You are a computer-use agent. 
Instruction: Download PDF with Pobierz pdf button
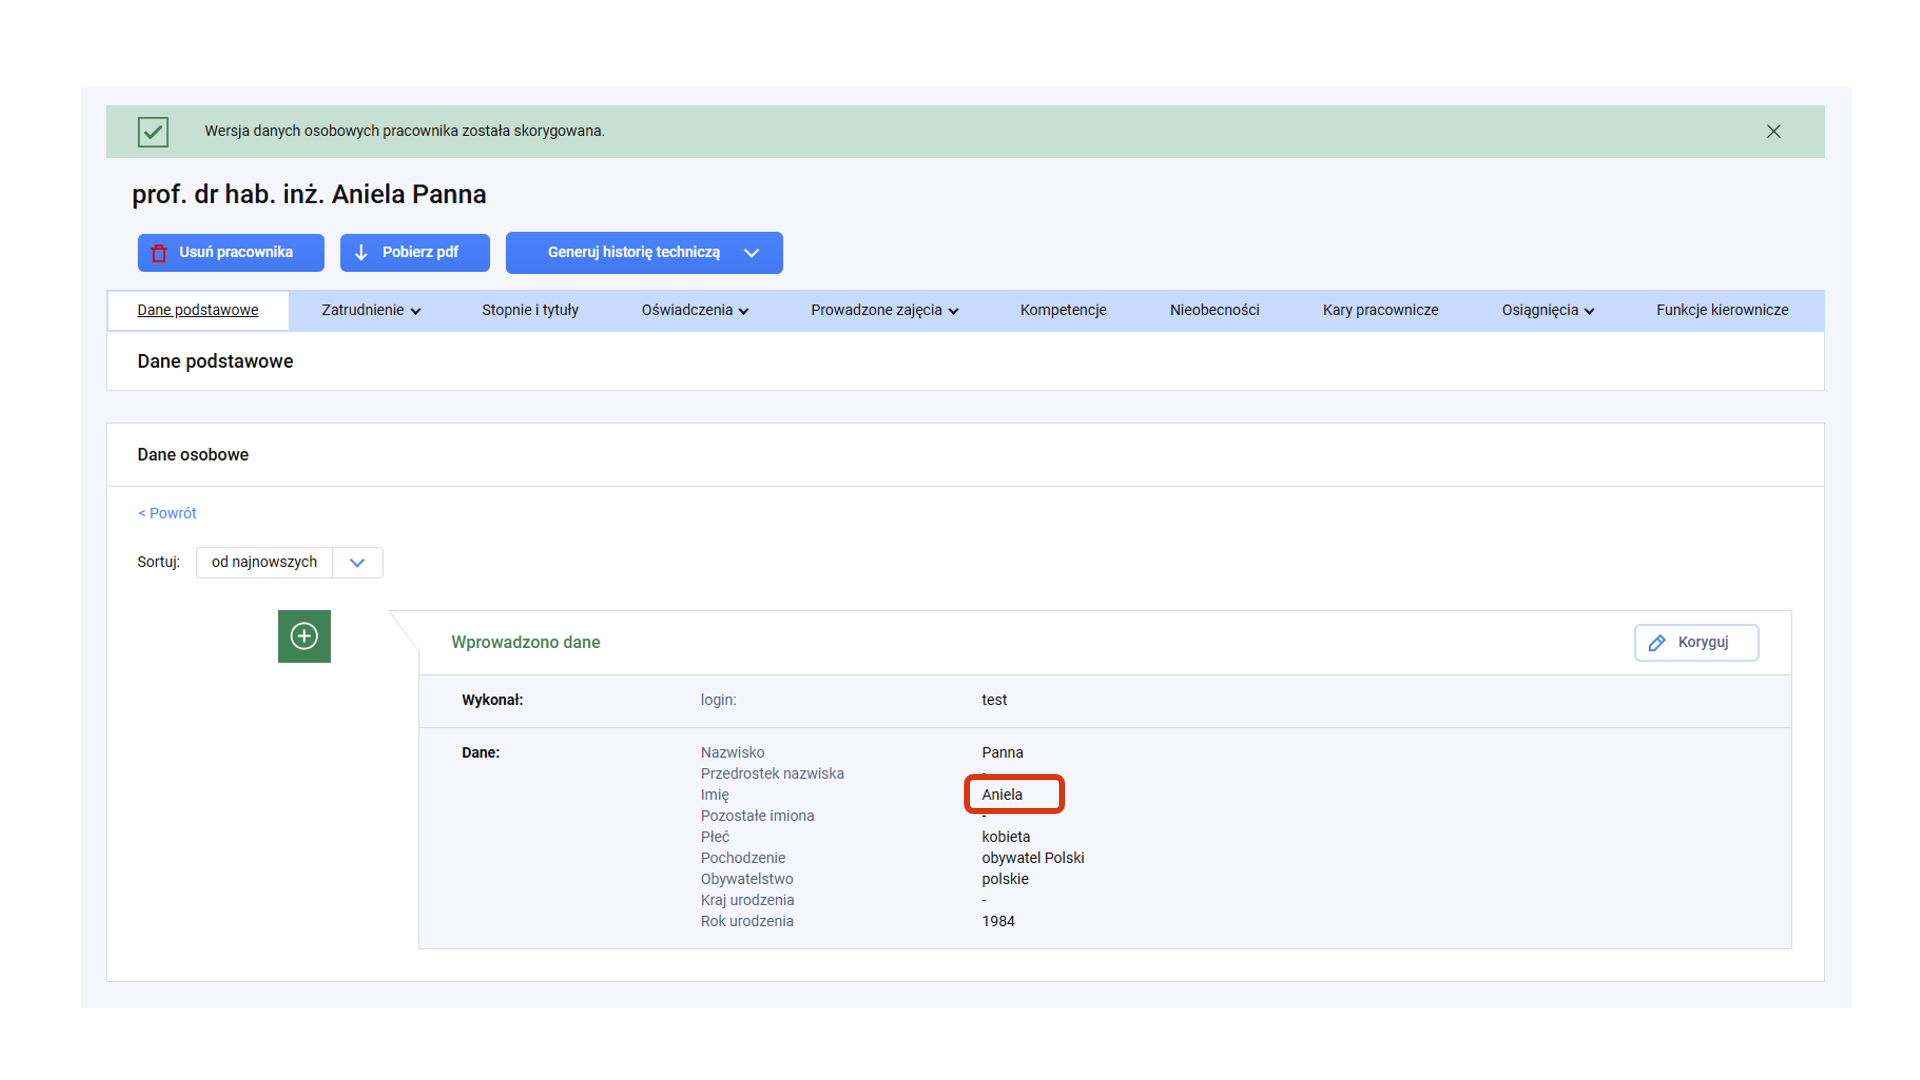(415, 253)
